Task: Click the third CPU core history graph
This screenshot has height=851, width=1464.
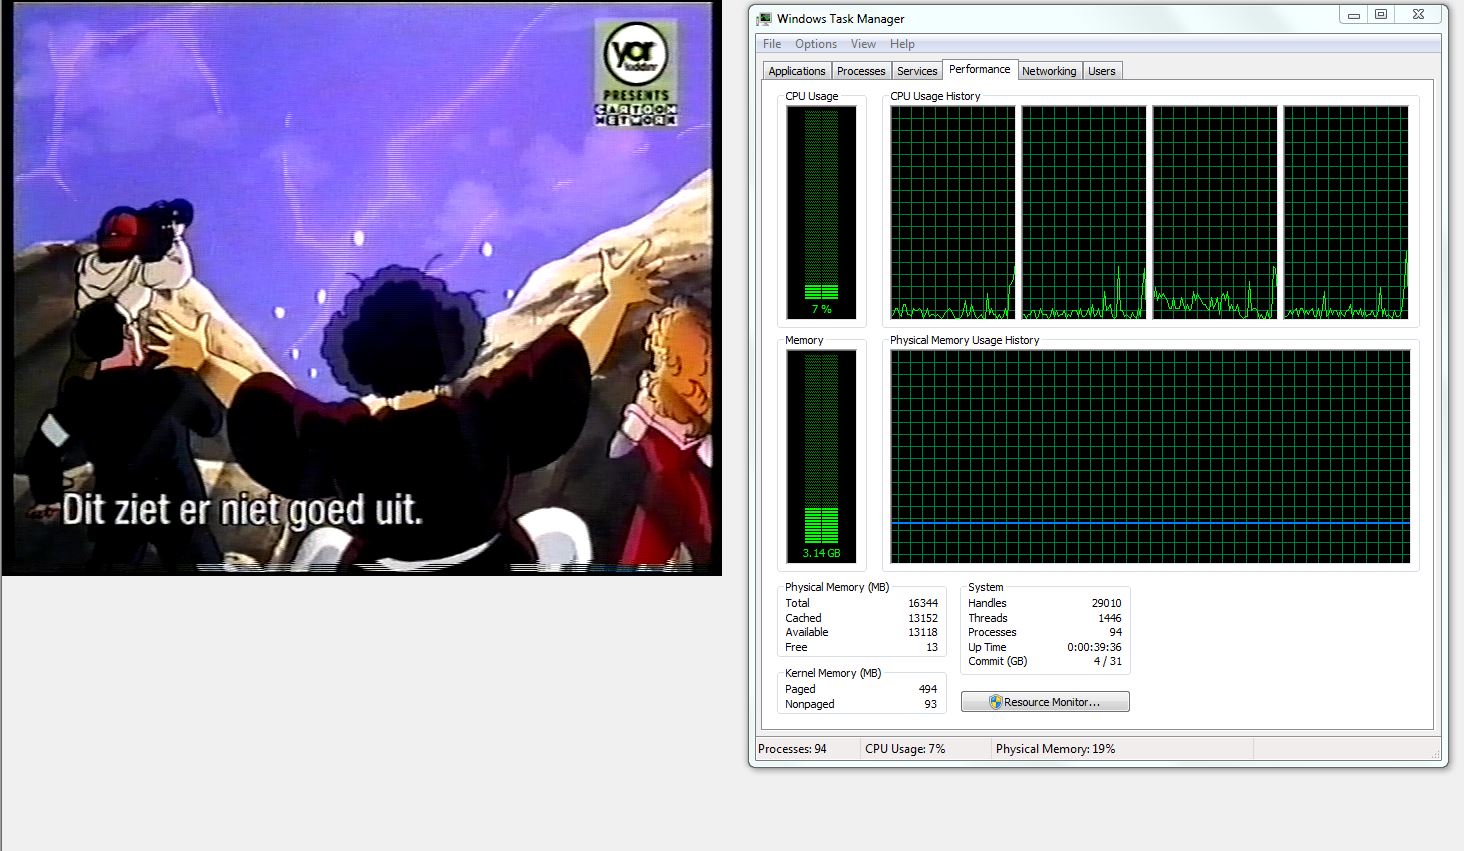Action: [x=1215, y=212]
